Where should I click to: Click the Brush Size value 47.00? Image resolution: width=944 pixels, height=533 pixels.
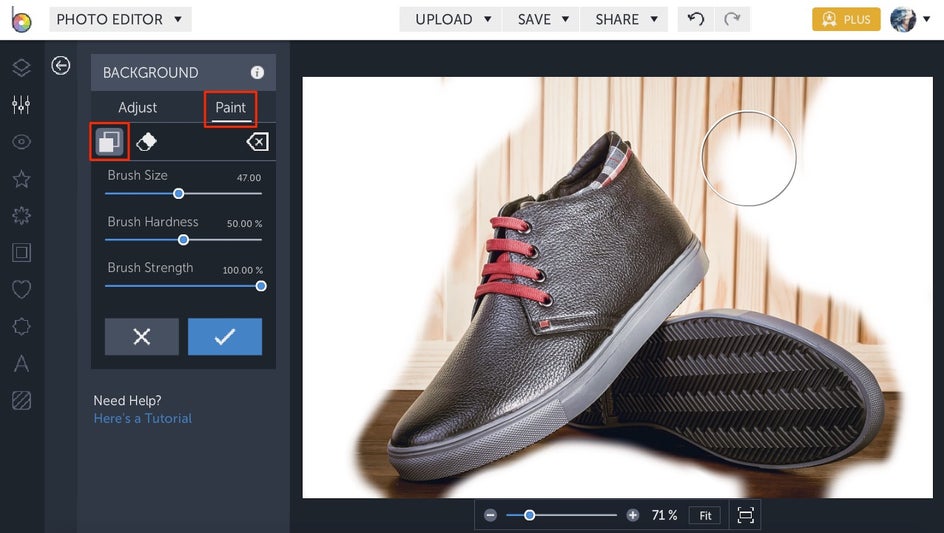coord(249,178)
